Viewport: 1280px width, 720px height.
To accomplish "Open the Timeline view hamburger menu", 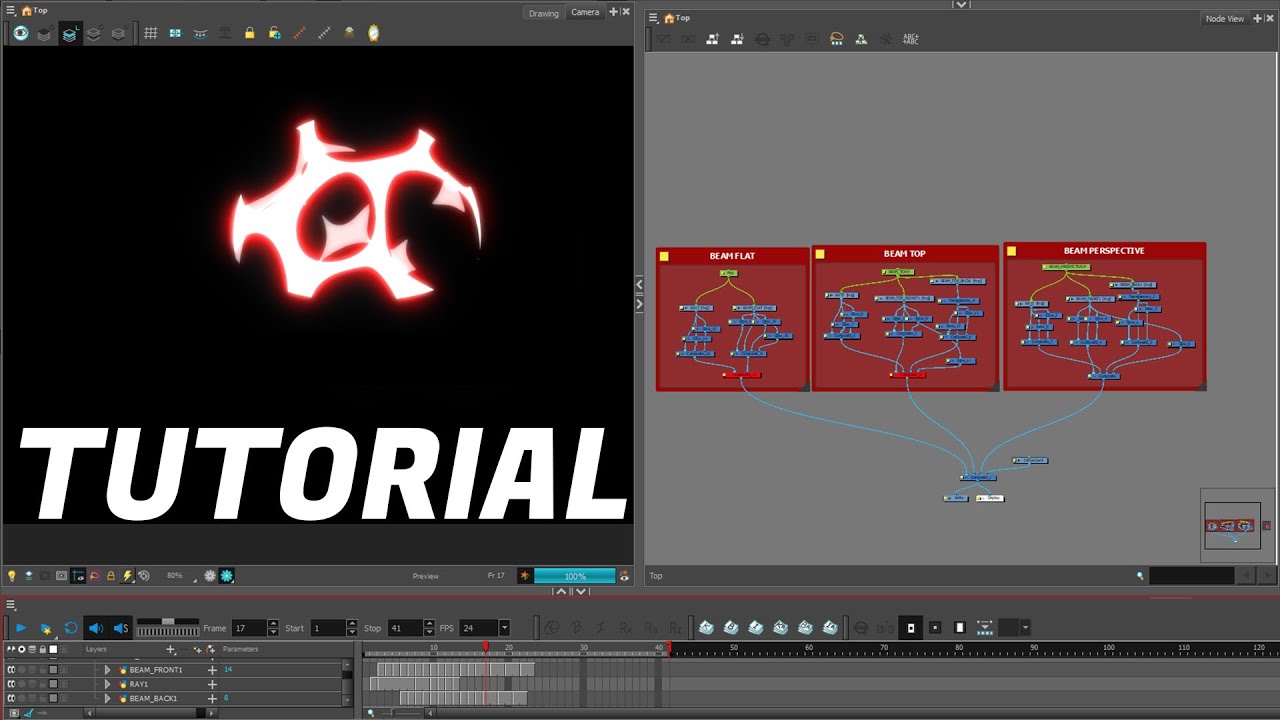I will click(x=11, y=605).
